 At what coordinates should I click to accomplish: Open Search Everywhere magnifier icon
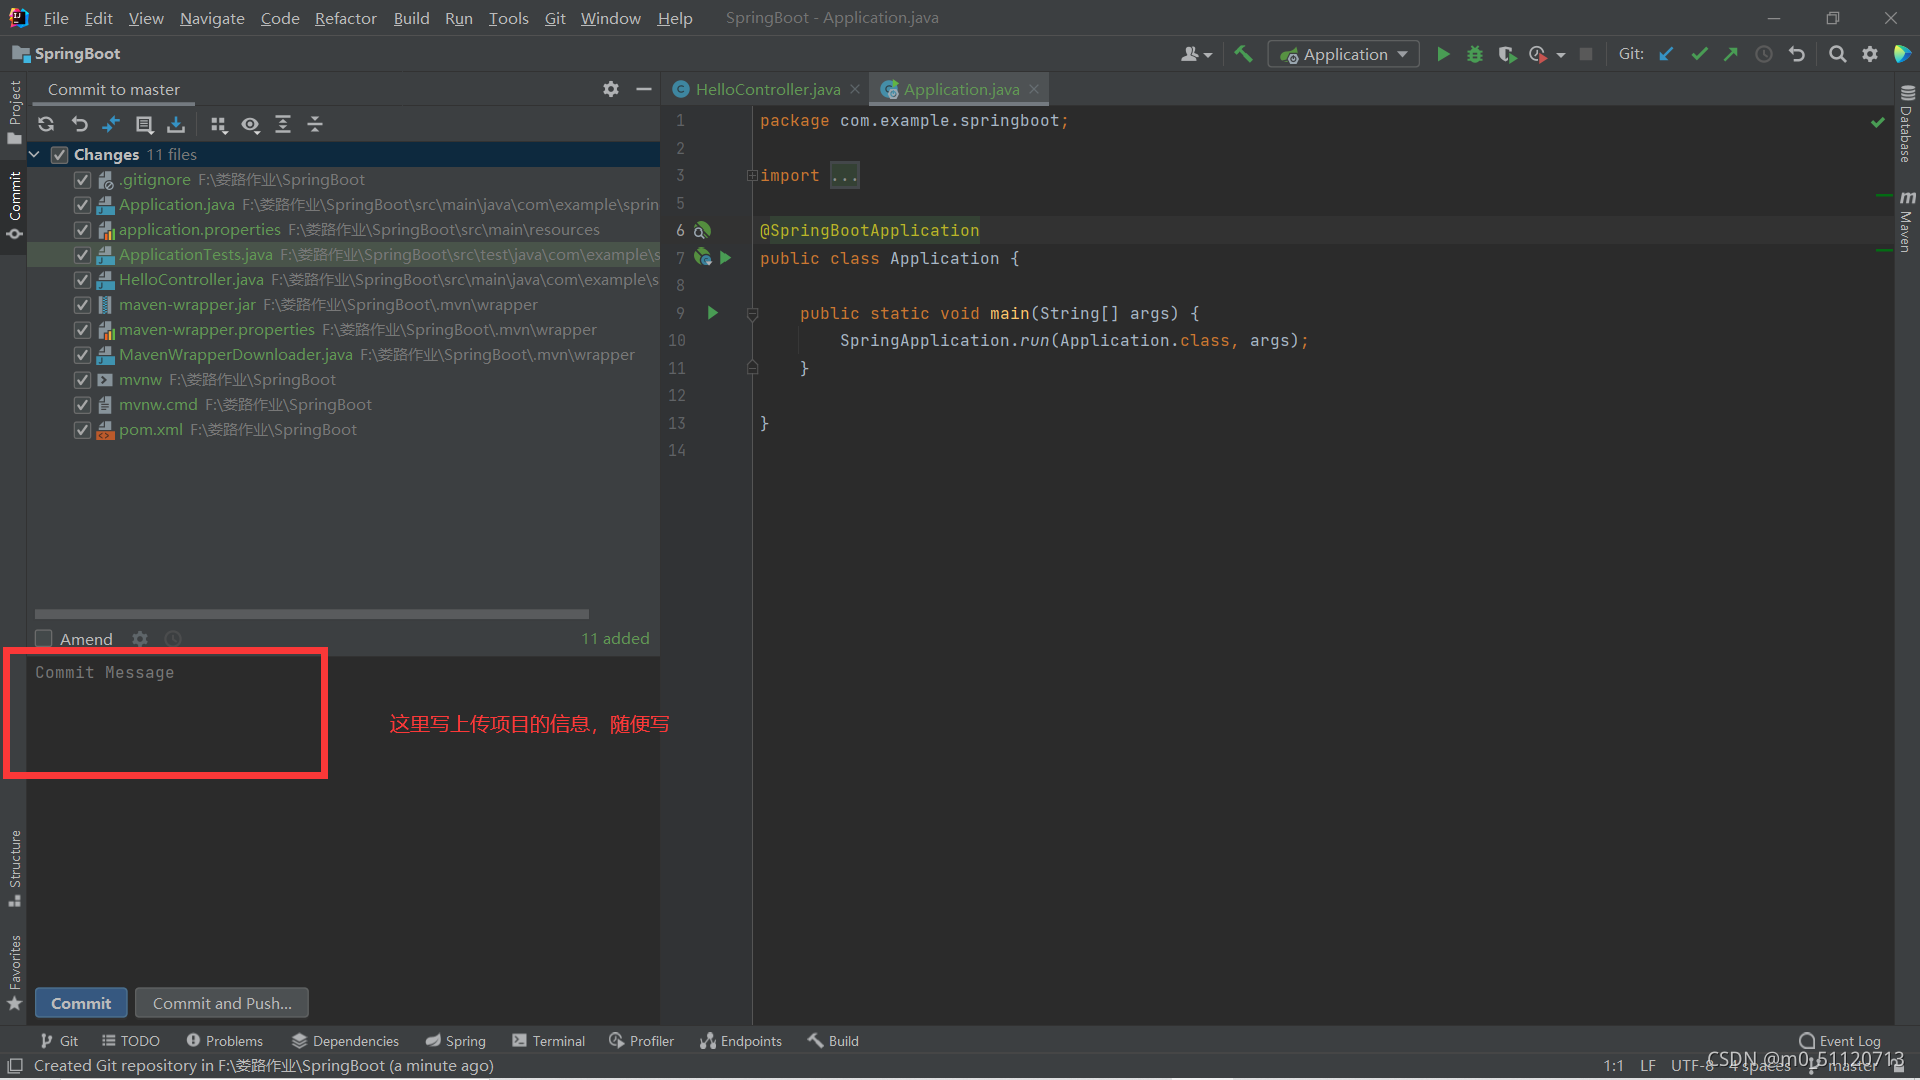pyautogui.click(x=1837, y=54)
